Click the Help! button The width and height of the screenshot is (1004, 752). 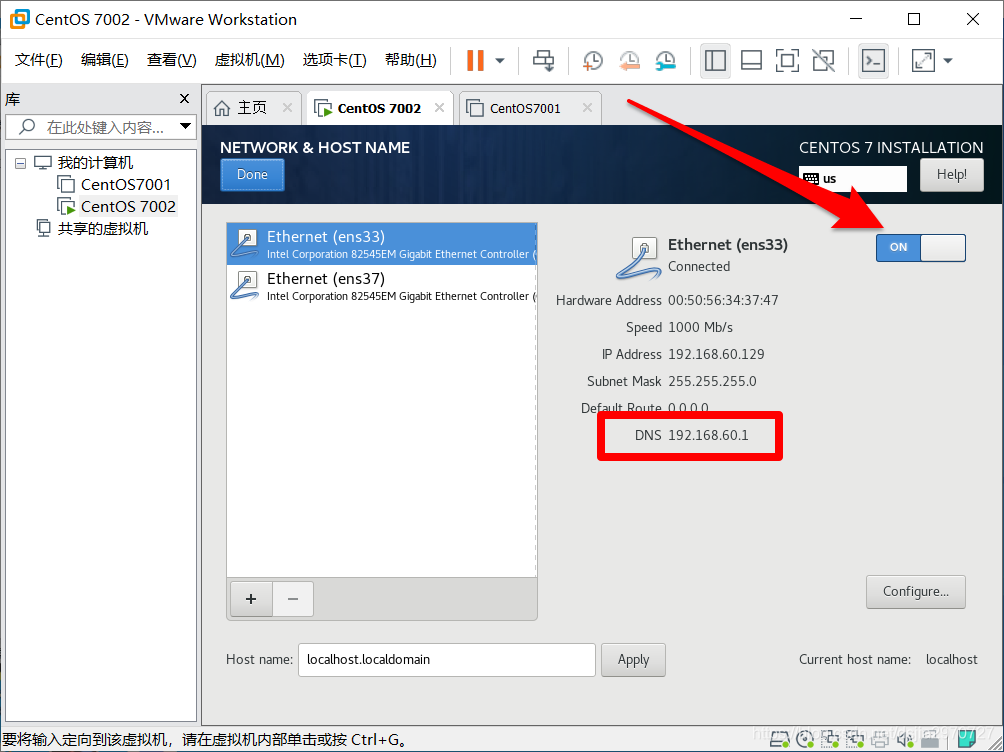(951, 174)
